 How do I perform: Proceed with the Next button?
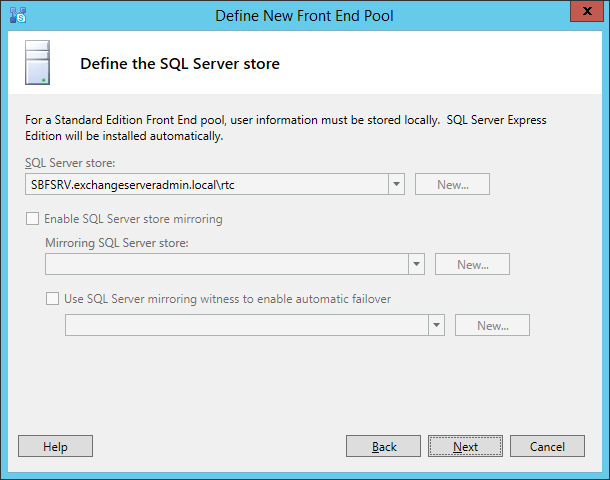pyautogui.click(x=465, y=446)
